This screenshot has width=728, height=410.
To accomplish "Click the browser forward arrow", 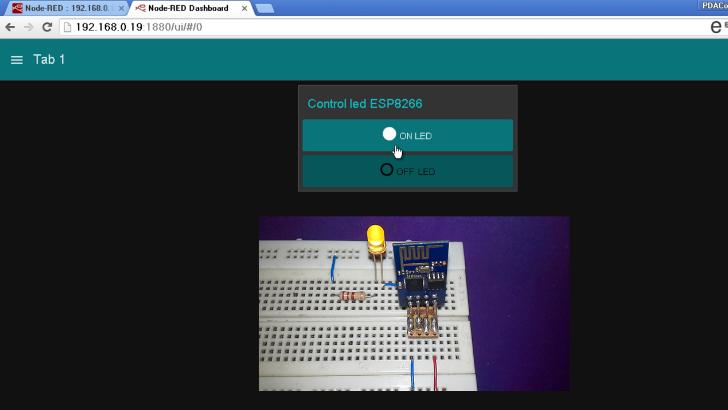I will [x=28, y=27].
